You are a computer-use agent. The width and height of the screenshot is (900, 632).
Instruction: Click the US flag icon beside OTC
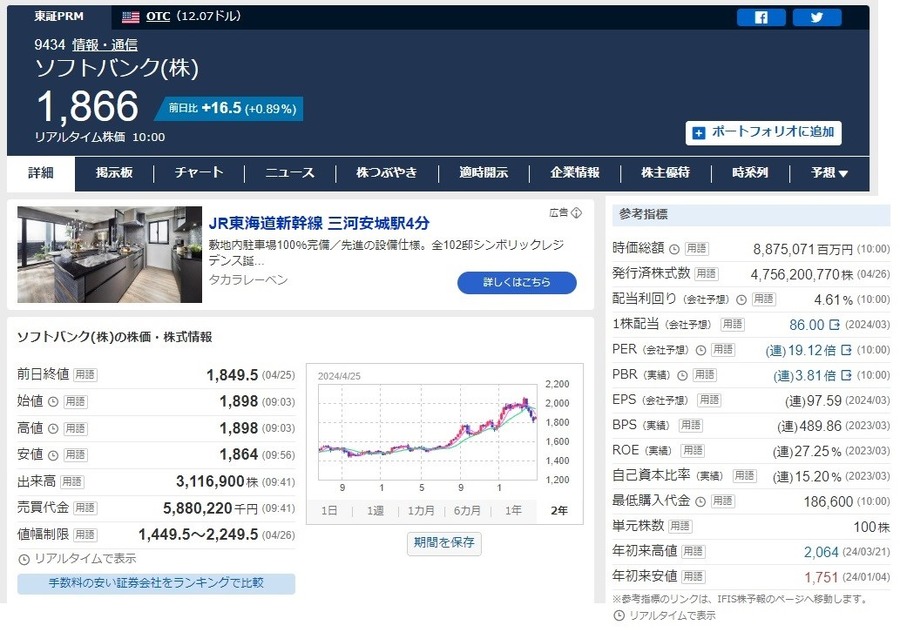pyautogui.click(x=128, y=16)
